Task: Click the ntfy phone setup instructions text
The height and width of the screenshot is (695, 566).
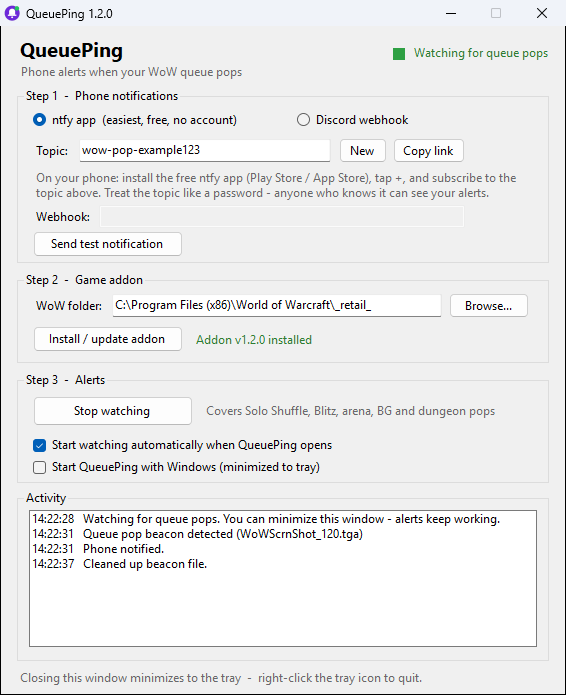Action: coord(276,186)
